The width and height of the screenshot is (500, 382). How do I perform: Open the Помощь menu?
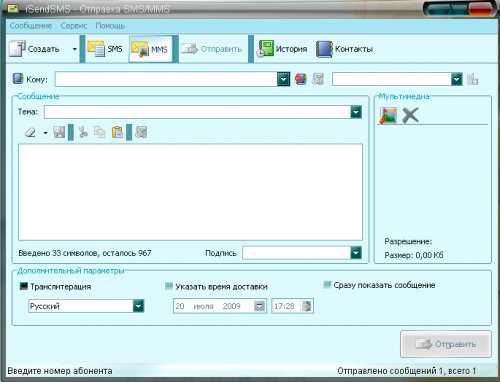[x=110, y=26]
